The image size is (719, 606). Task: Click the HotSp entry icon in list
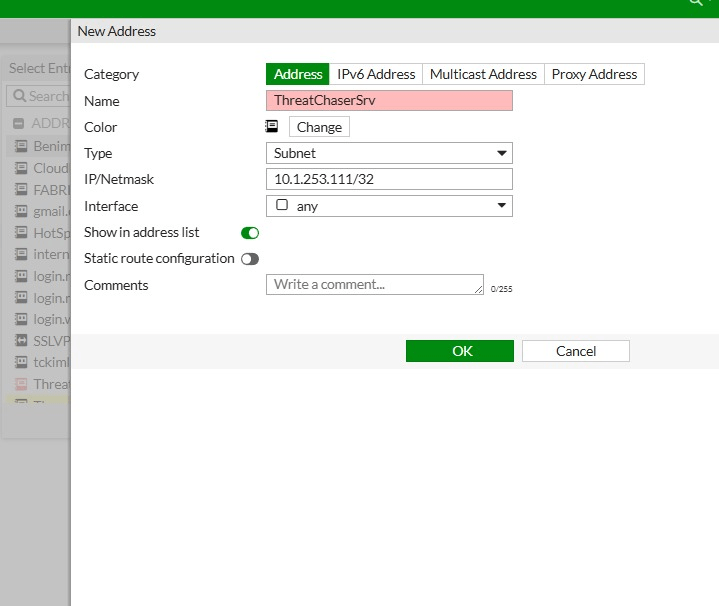pos(20,232)
